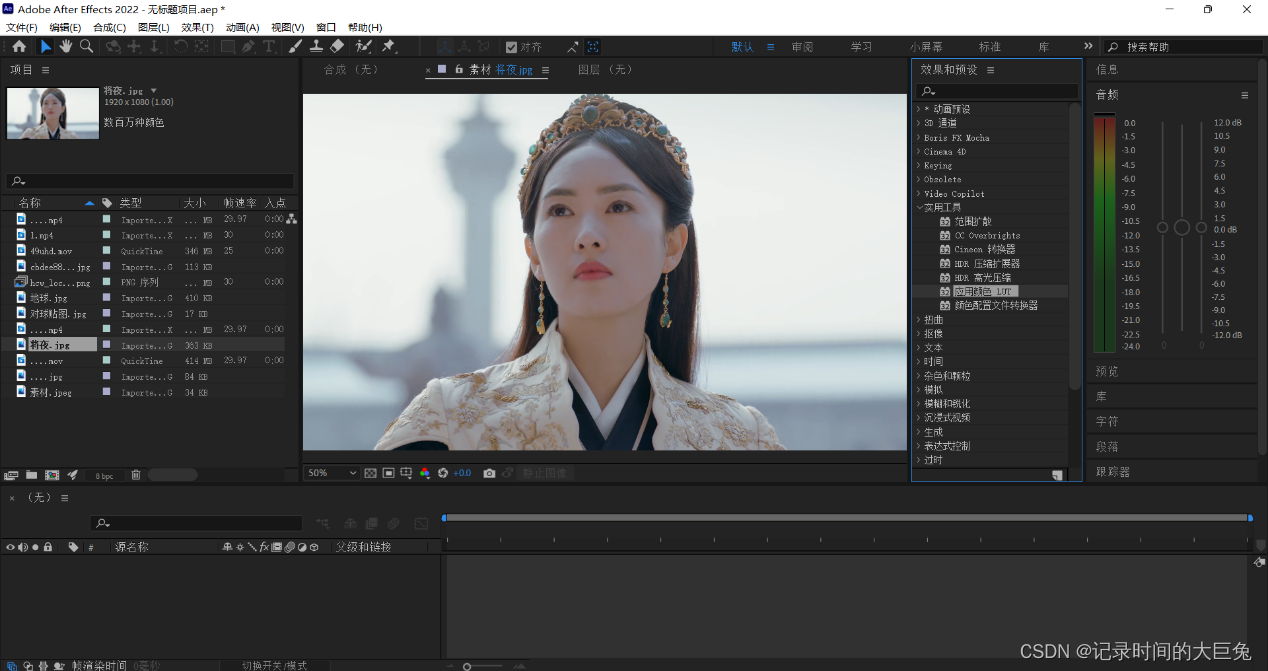The image size is (1268, 671).
Task: Expand the Video Copilot category
Action: pyautogui.click(x=918, y=193)
